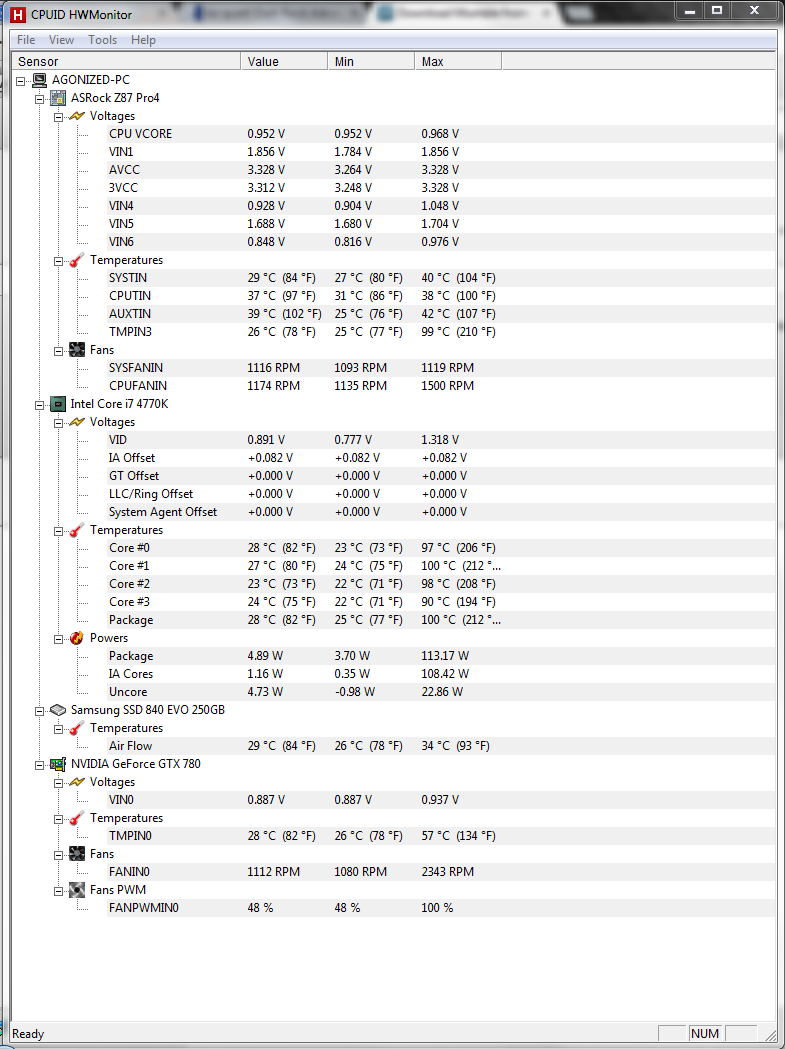Click the Powers flame icon
This screenshot has width=785, height=1049.
coord(78,638)
